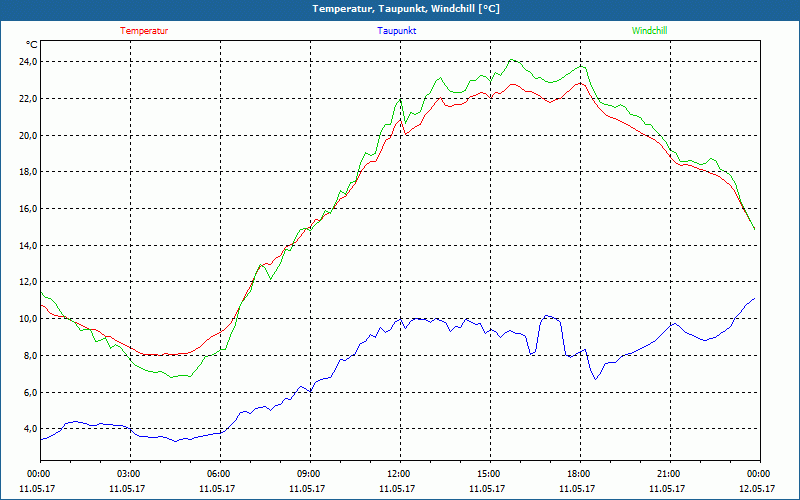The image size is (800, 500).
Task: Click the blue Taupunkt dip near 18:30
Action: pyautogui.click(x=595, y=379)
